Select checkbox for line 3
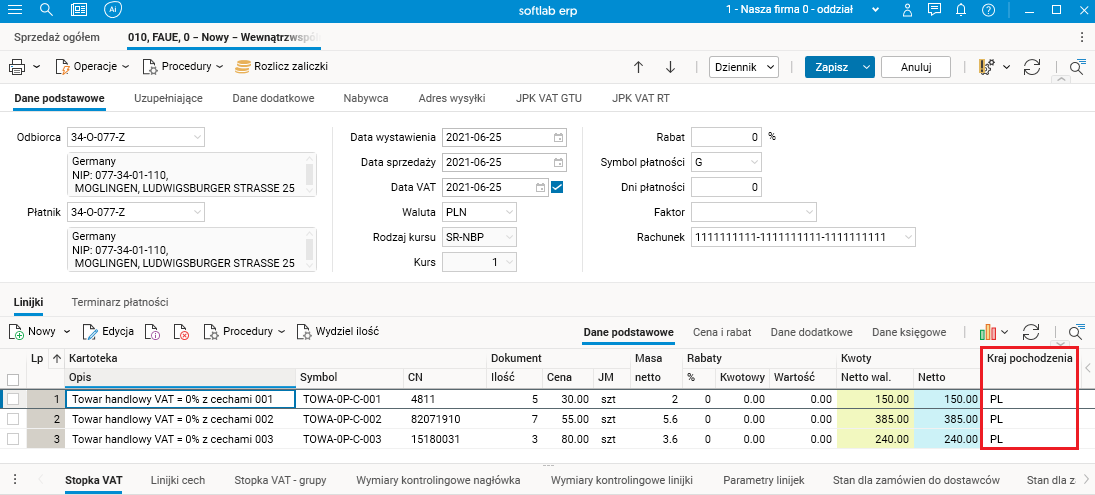This screenshot has height=495, width=1095. click(x=13, y=439)
